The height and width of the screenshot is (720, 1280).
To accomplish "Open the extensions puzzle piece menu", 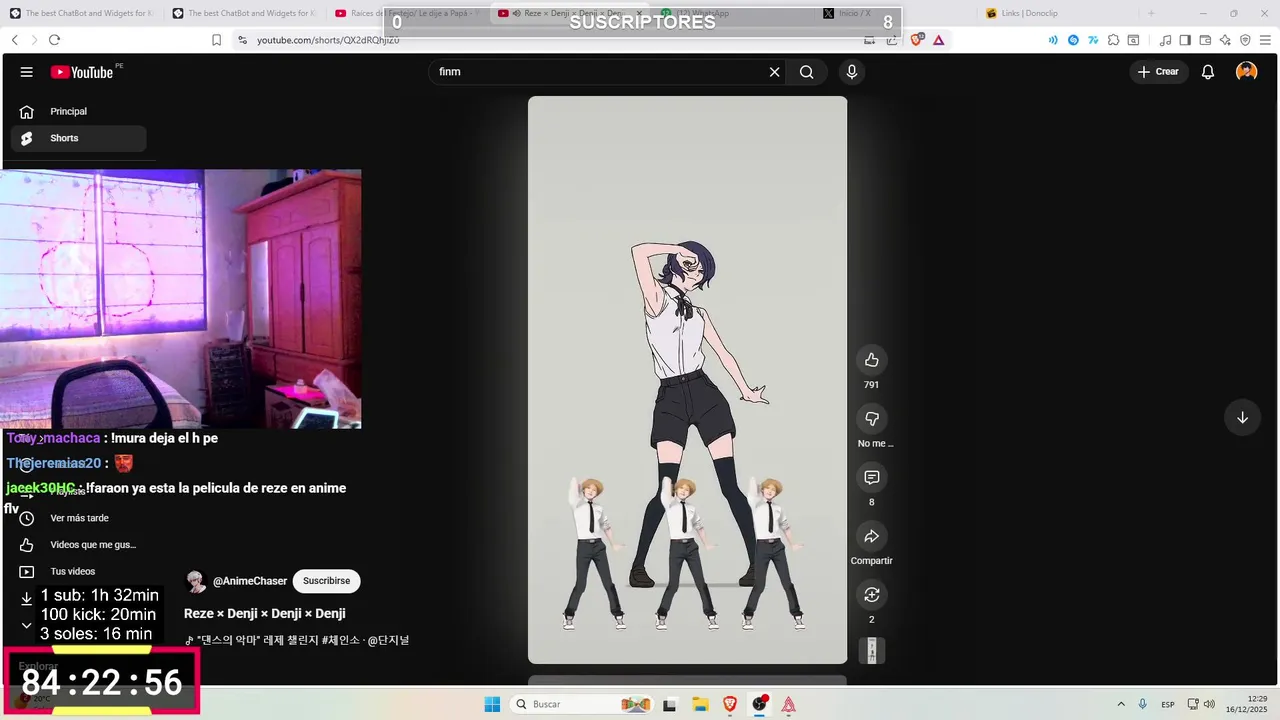I will click(1113, 40).
